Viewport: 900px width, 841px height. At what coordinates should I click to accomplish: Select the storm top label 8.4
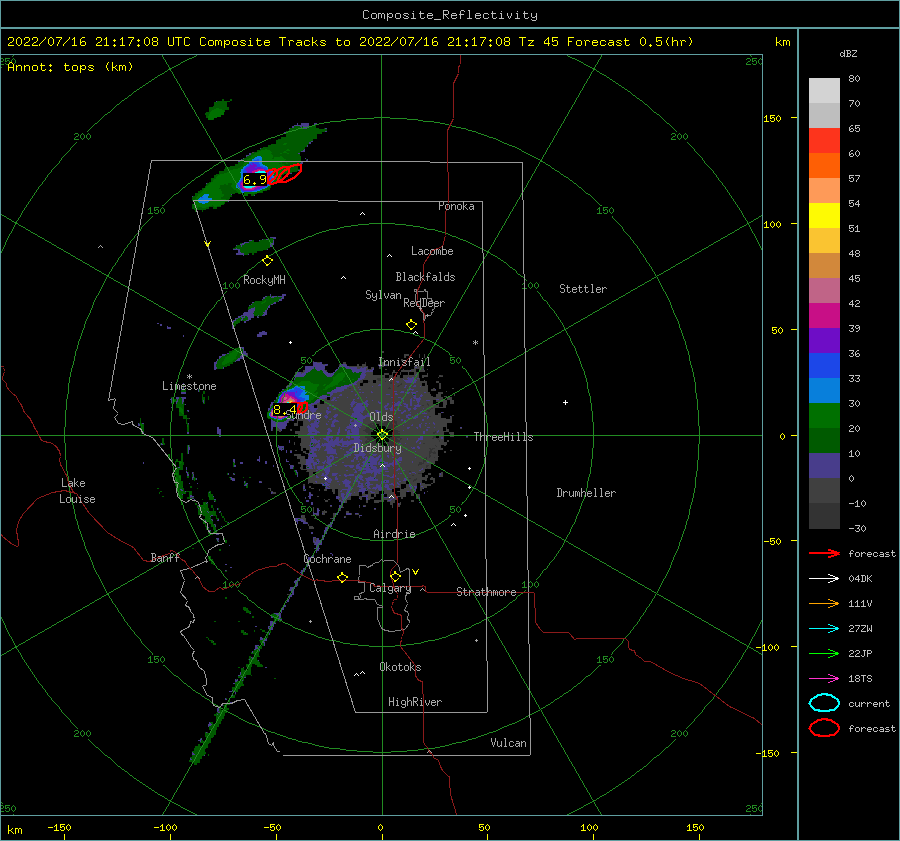(x=285, y=410)
